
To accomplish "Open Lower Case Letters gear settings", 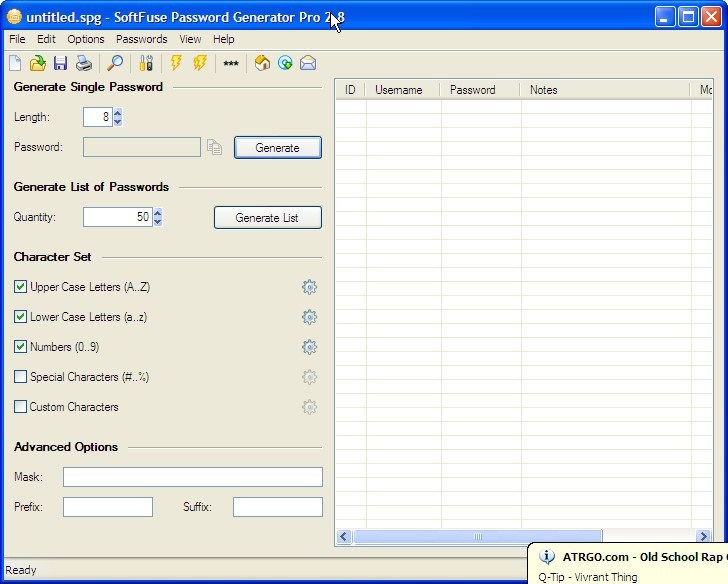I will 309,317.
